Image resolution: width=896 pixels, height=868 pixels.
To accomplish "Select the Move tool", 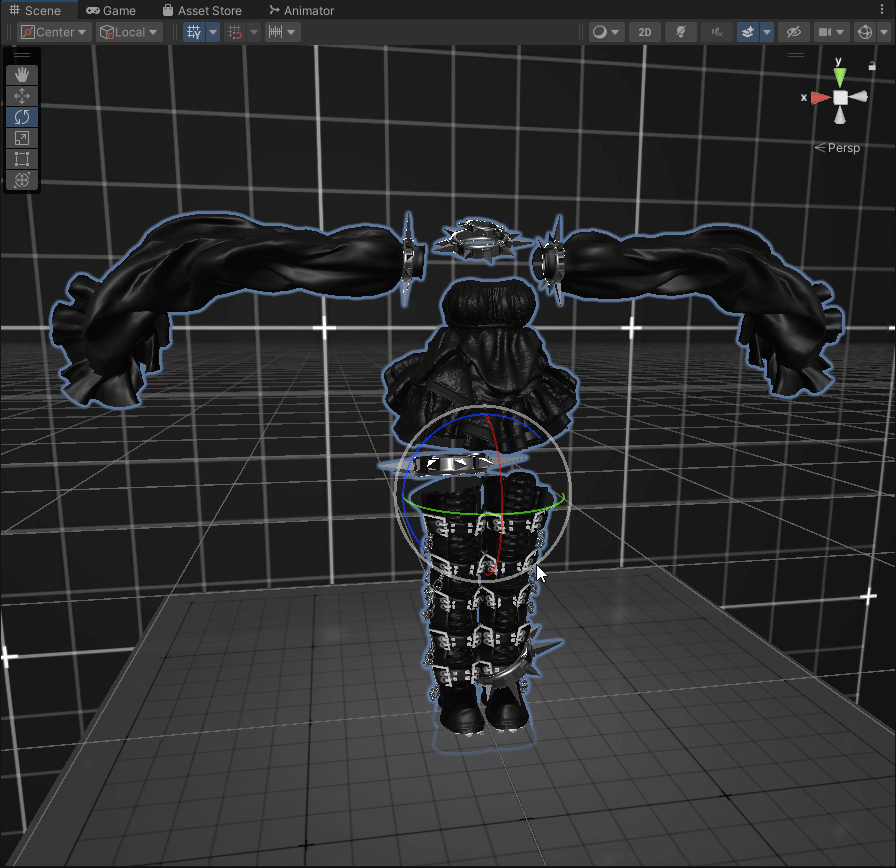I will 21,96.
